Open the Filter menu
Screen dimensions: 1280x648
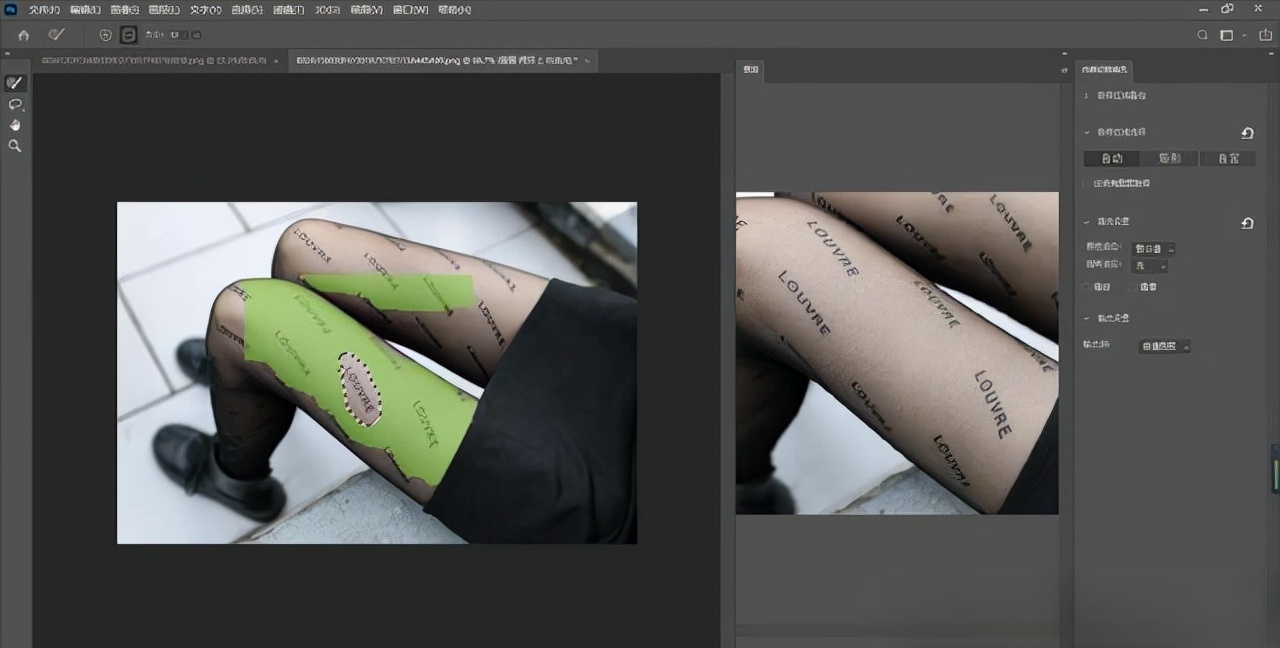click(288, 10)
